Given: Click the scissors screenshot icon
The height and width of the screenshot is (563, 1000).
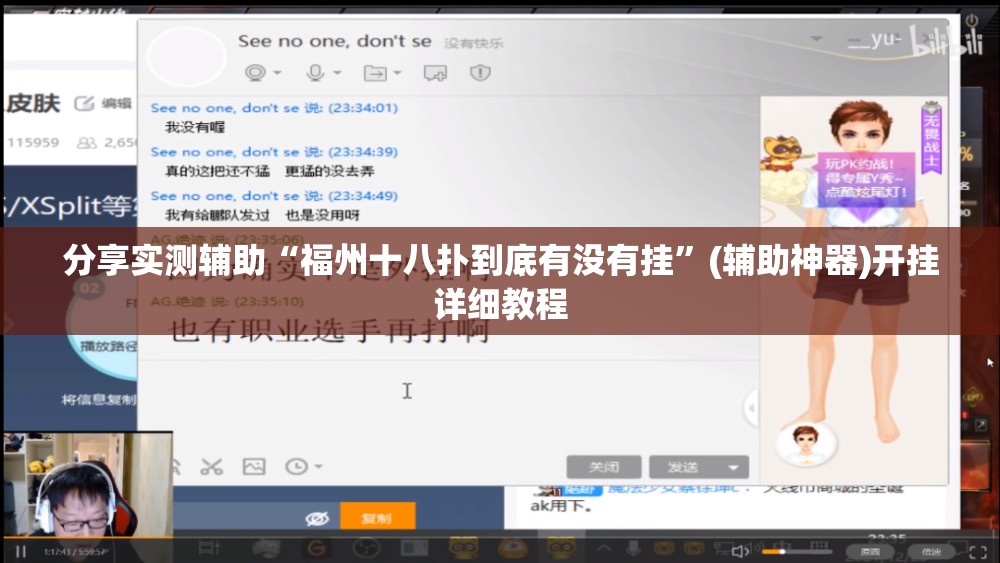Looking at the screenshot, I should tap(211, 467).
